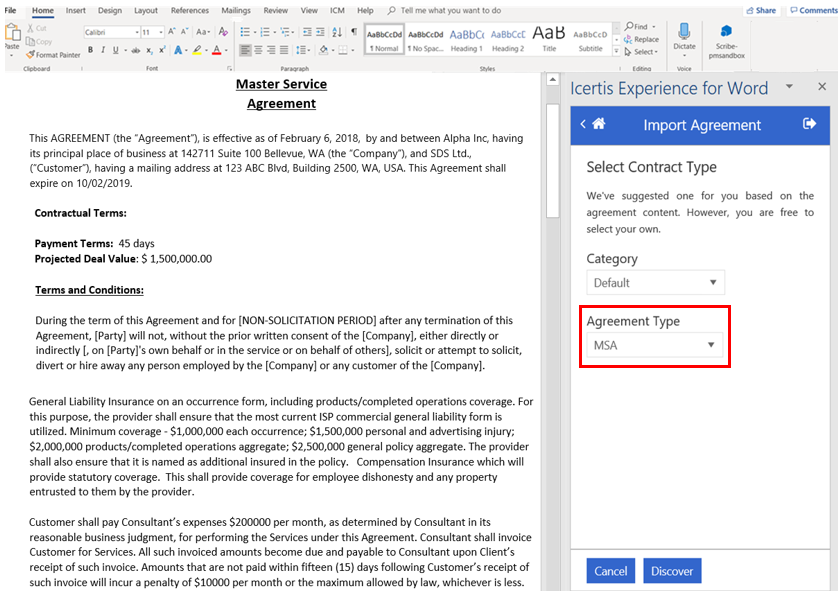Image resolution: width=839 pixels, height=595 pixels.
Task: Click the Cancel button
Action: [610, 571]
